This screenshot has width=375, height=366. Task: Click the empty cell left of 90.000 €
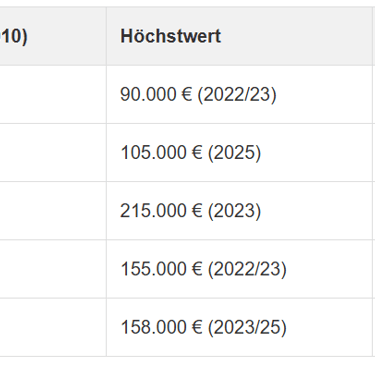click(x=53, y=94)
